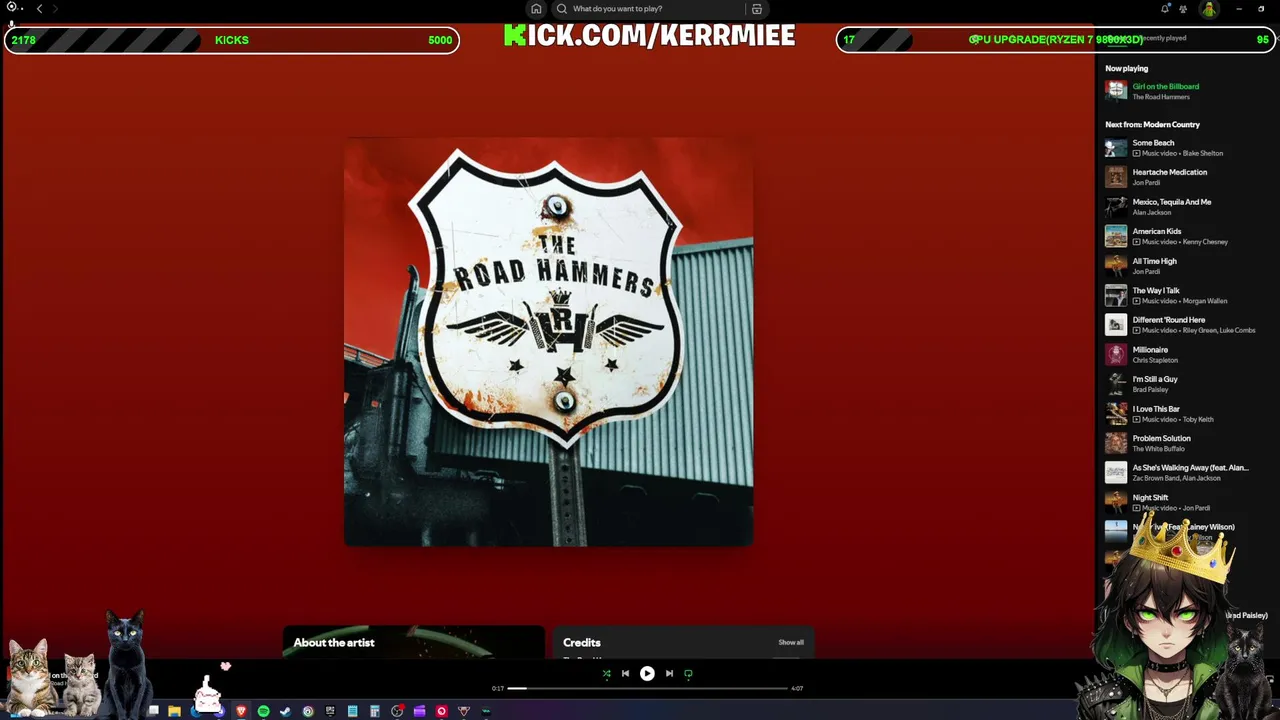Click 'Show all' in Credits card
The height and width of the screenshot is (720, 1280).
[791, 643]
